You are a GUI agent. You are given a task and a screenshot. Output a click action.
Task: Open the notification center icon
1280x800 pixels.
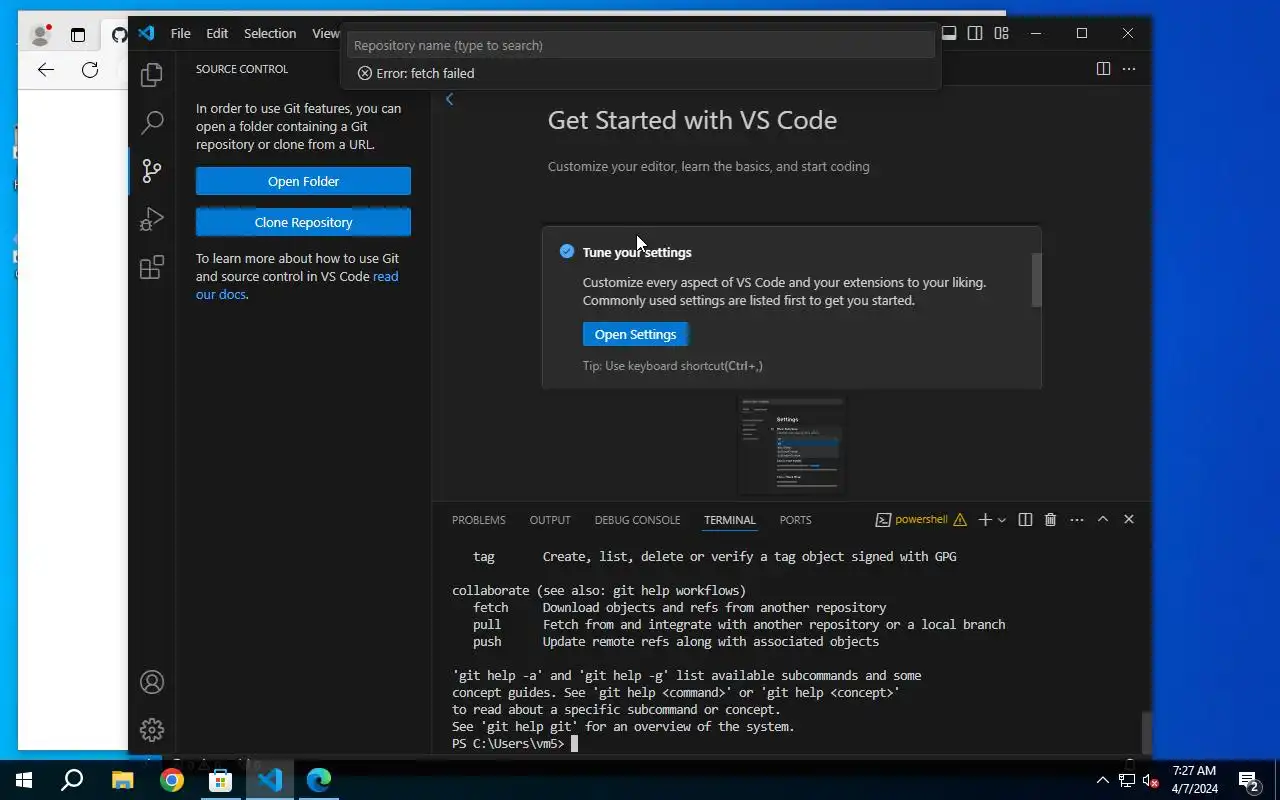click(x=1248, y=780)
